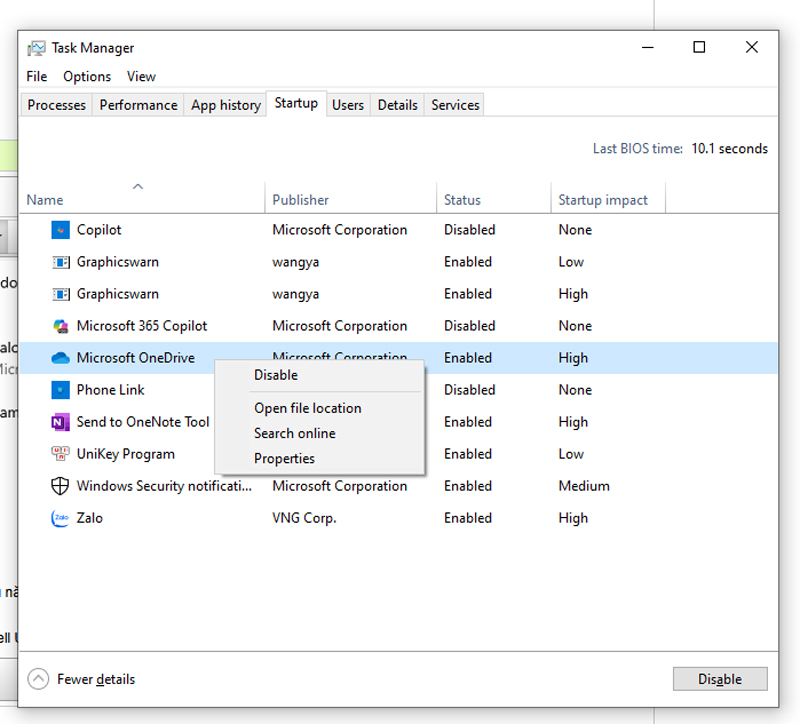Click the Zalo app icon
800x724 pixels.
60,518
